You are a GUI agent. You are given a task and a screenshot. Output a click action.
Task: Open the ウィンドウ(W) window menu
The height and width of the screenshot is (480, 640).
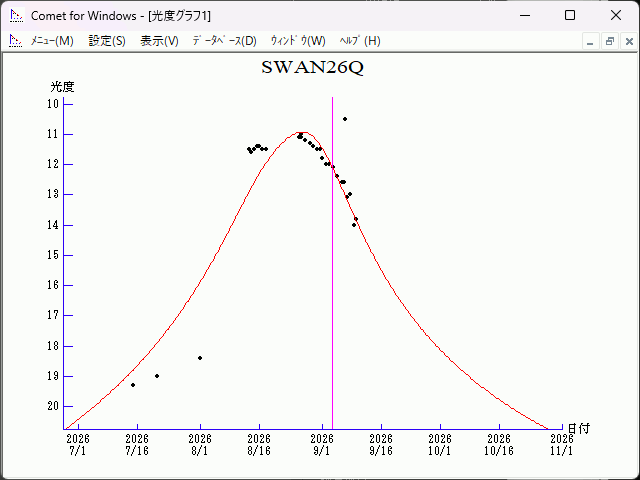[x=298, y=41]
